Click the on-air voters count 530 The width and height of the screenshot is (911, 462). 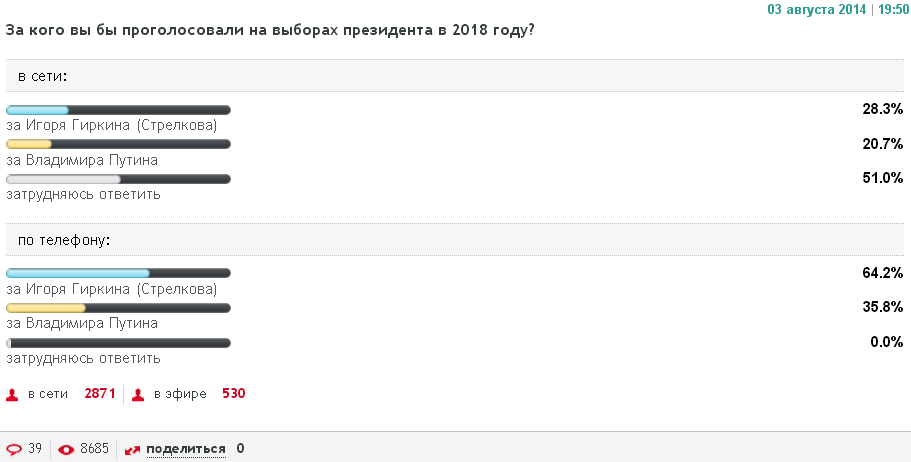tap(233, 394)
